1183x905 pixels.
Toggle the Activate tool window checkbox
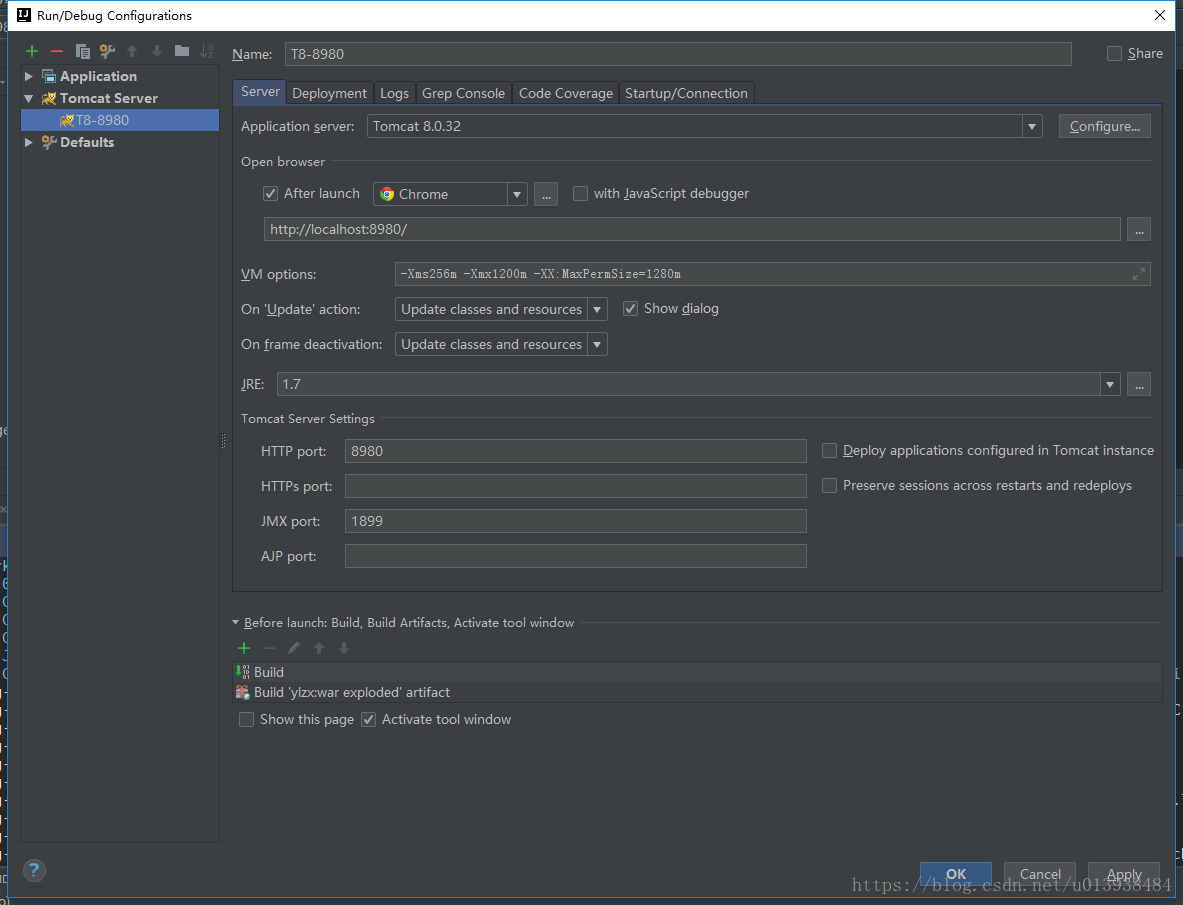coord(368,719)
